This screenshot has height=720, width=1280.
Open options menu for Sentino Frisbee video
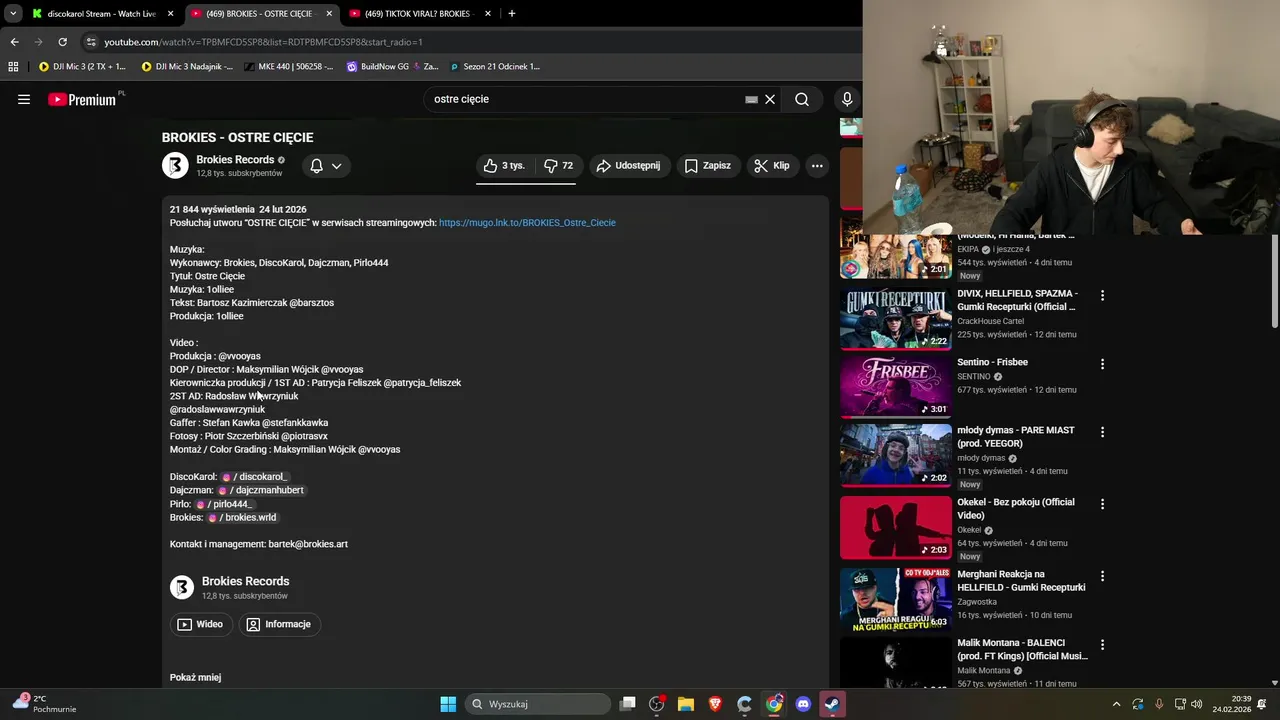pyautogui.click(x=1102, y=364)
